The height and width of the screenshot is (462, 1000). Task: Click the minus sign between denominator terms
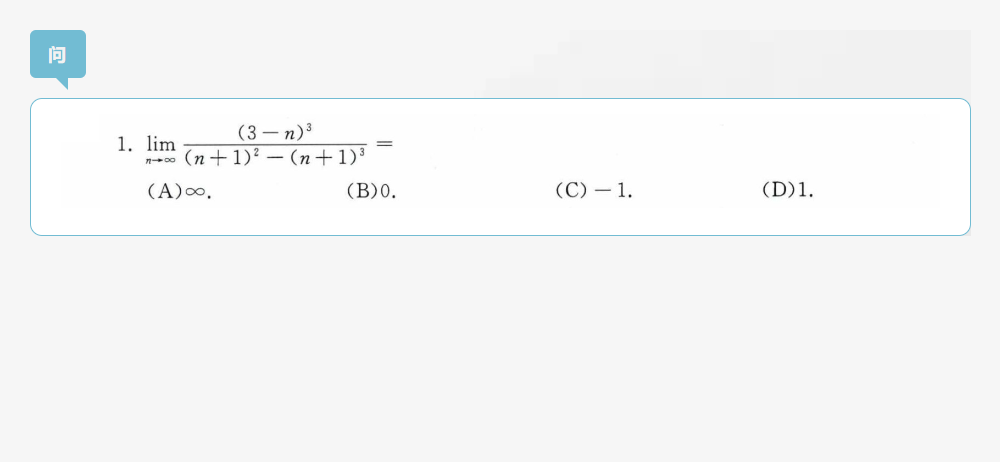point(275,157)
